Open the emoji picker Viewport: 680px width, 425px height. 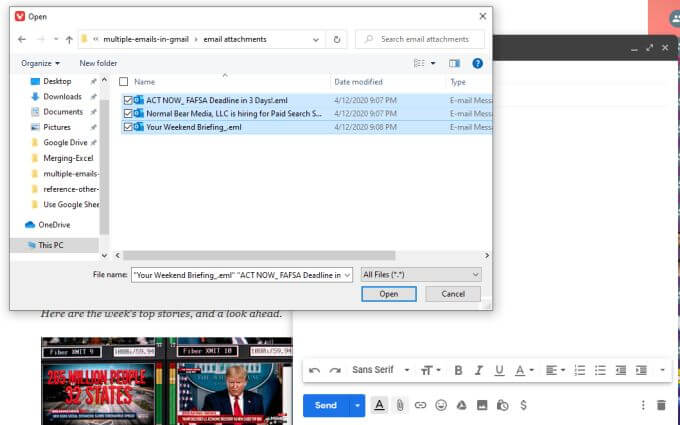click(x=440, y=405)
